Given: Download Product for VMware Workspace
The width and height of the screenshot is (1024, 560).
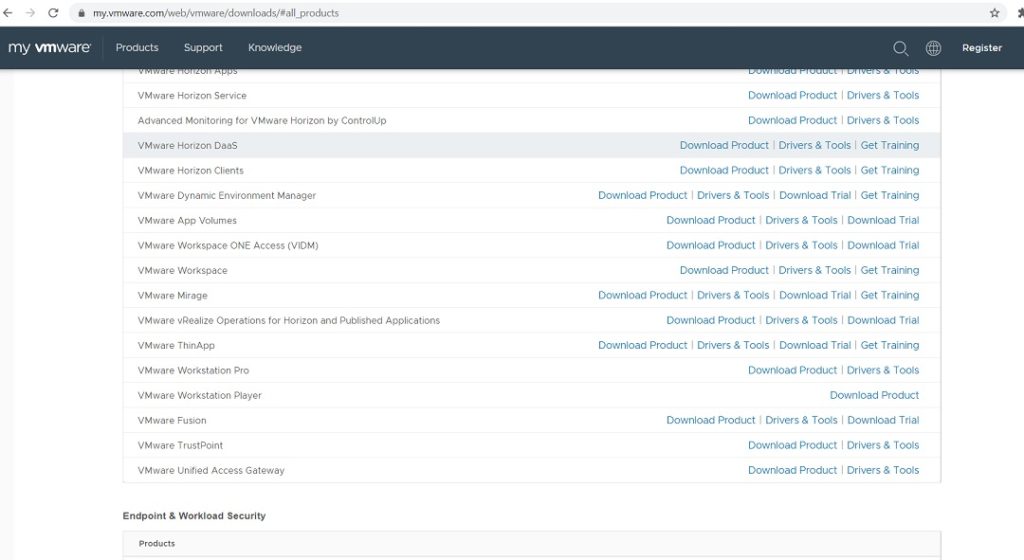Looking at the screenshot, I should click(x=724, y=270).
